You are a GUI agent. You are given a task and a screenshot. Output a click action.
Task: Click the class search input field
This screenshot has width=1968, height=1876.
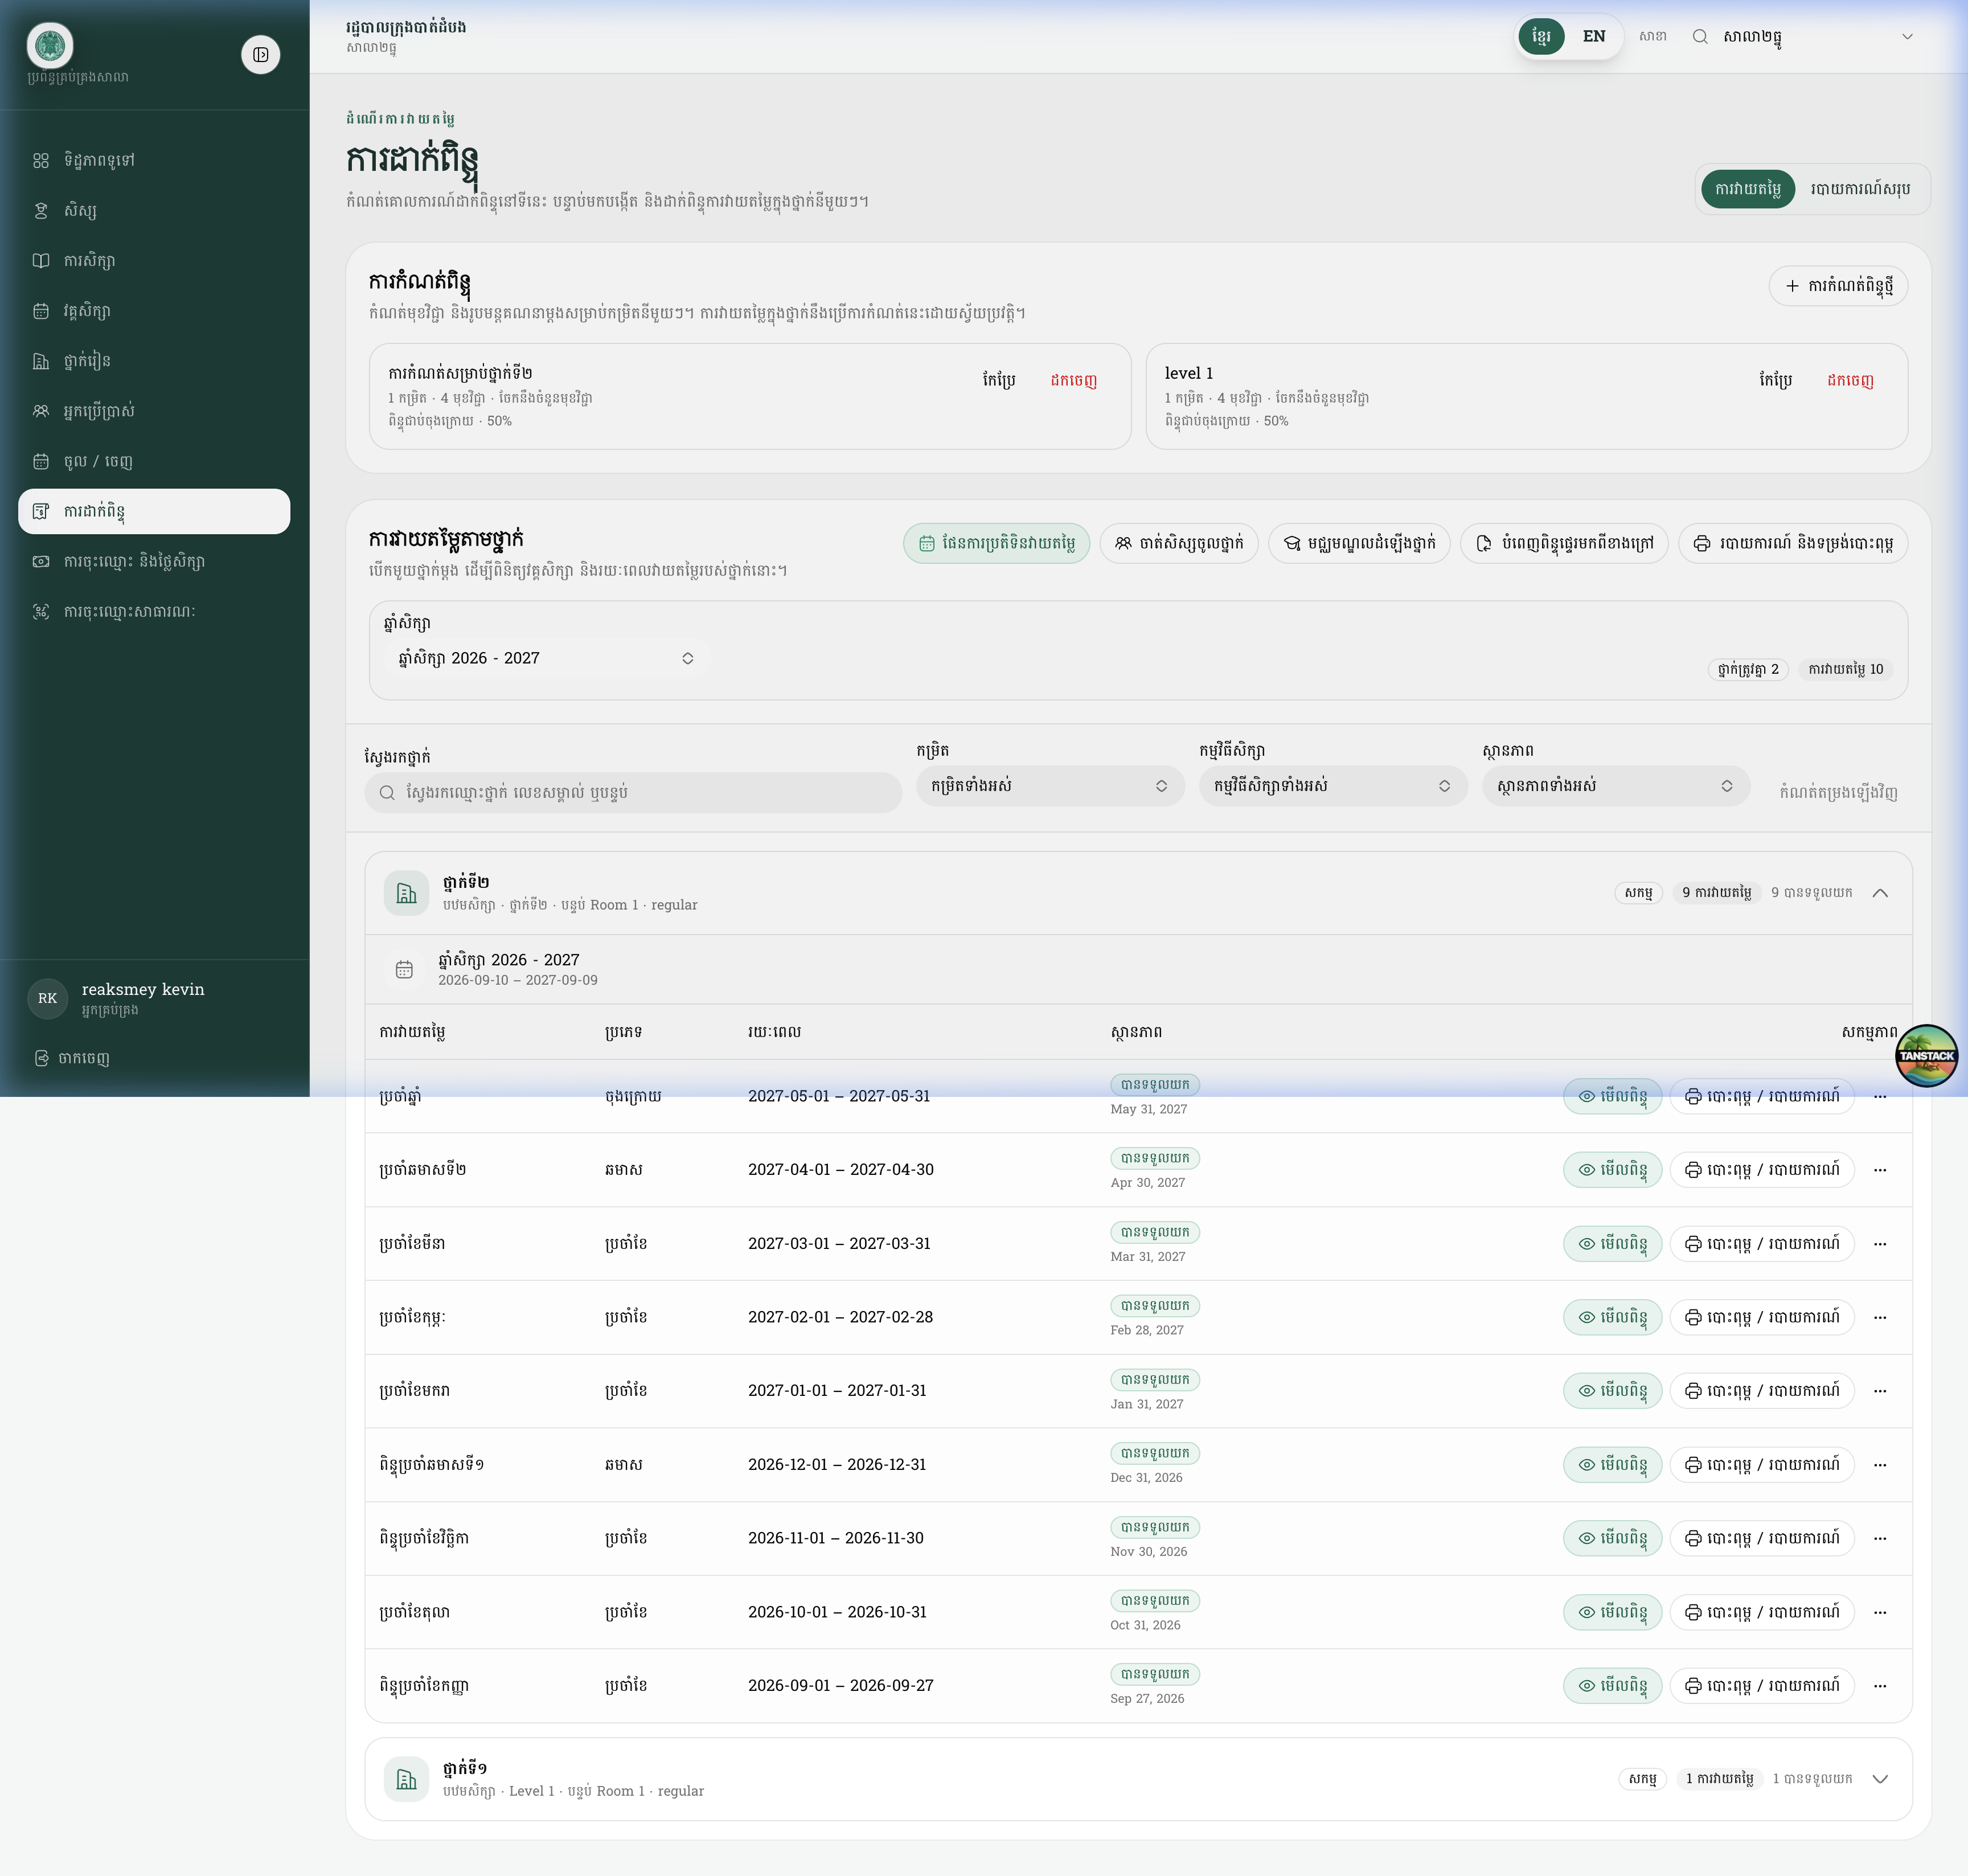click(633, 792)
